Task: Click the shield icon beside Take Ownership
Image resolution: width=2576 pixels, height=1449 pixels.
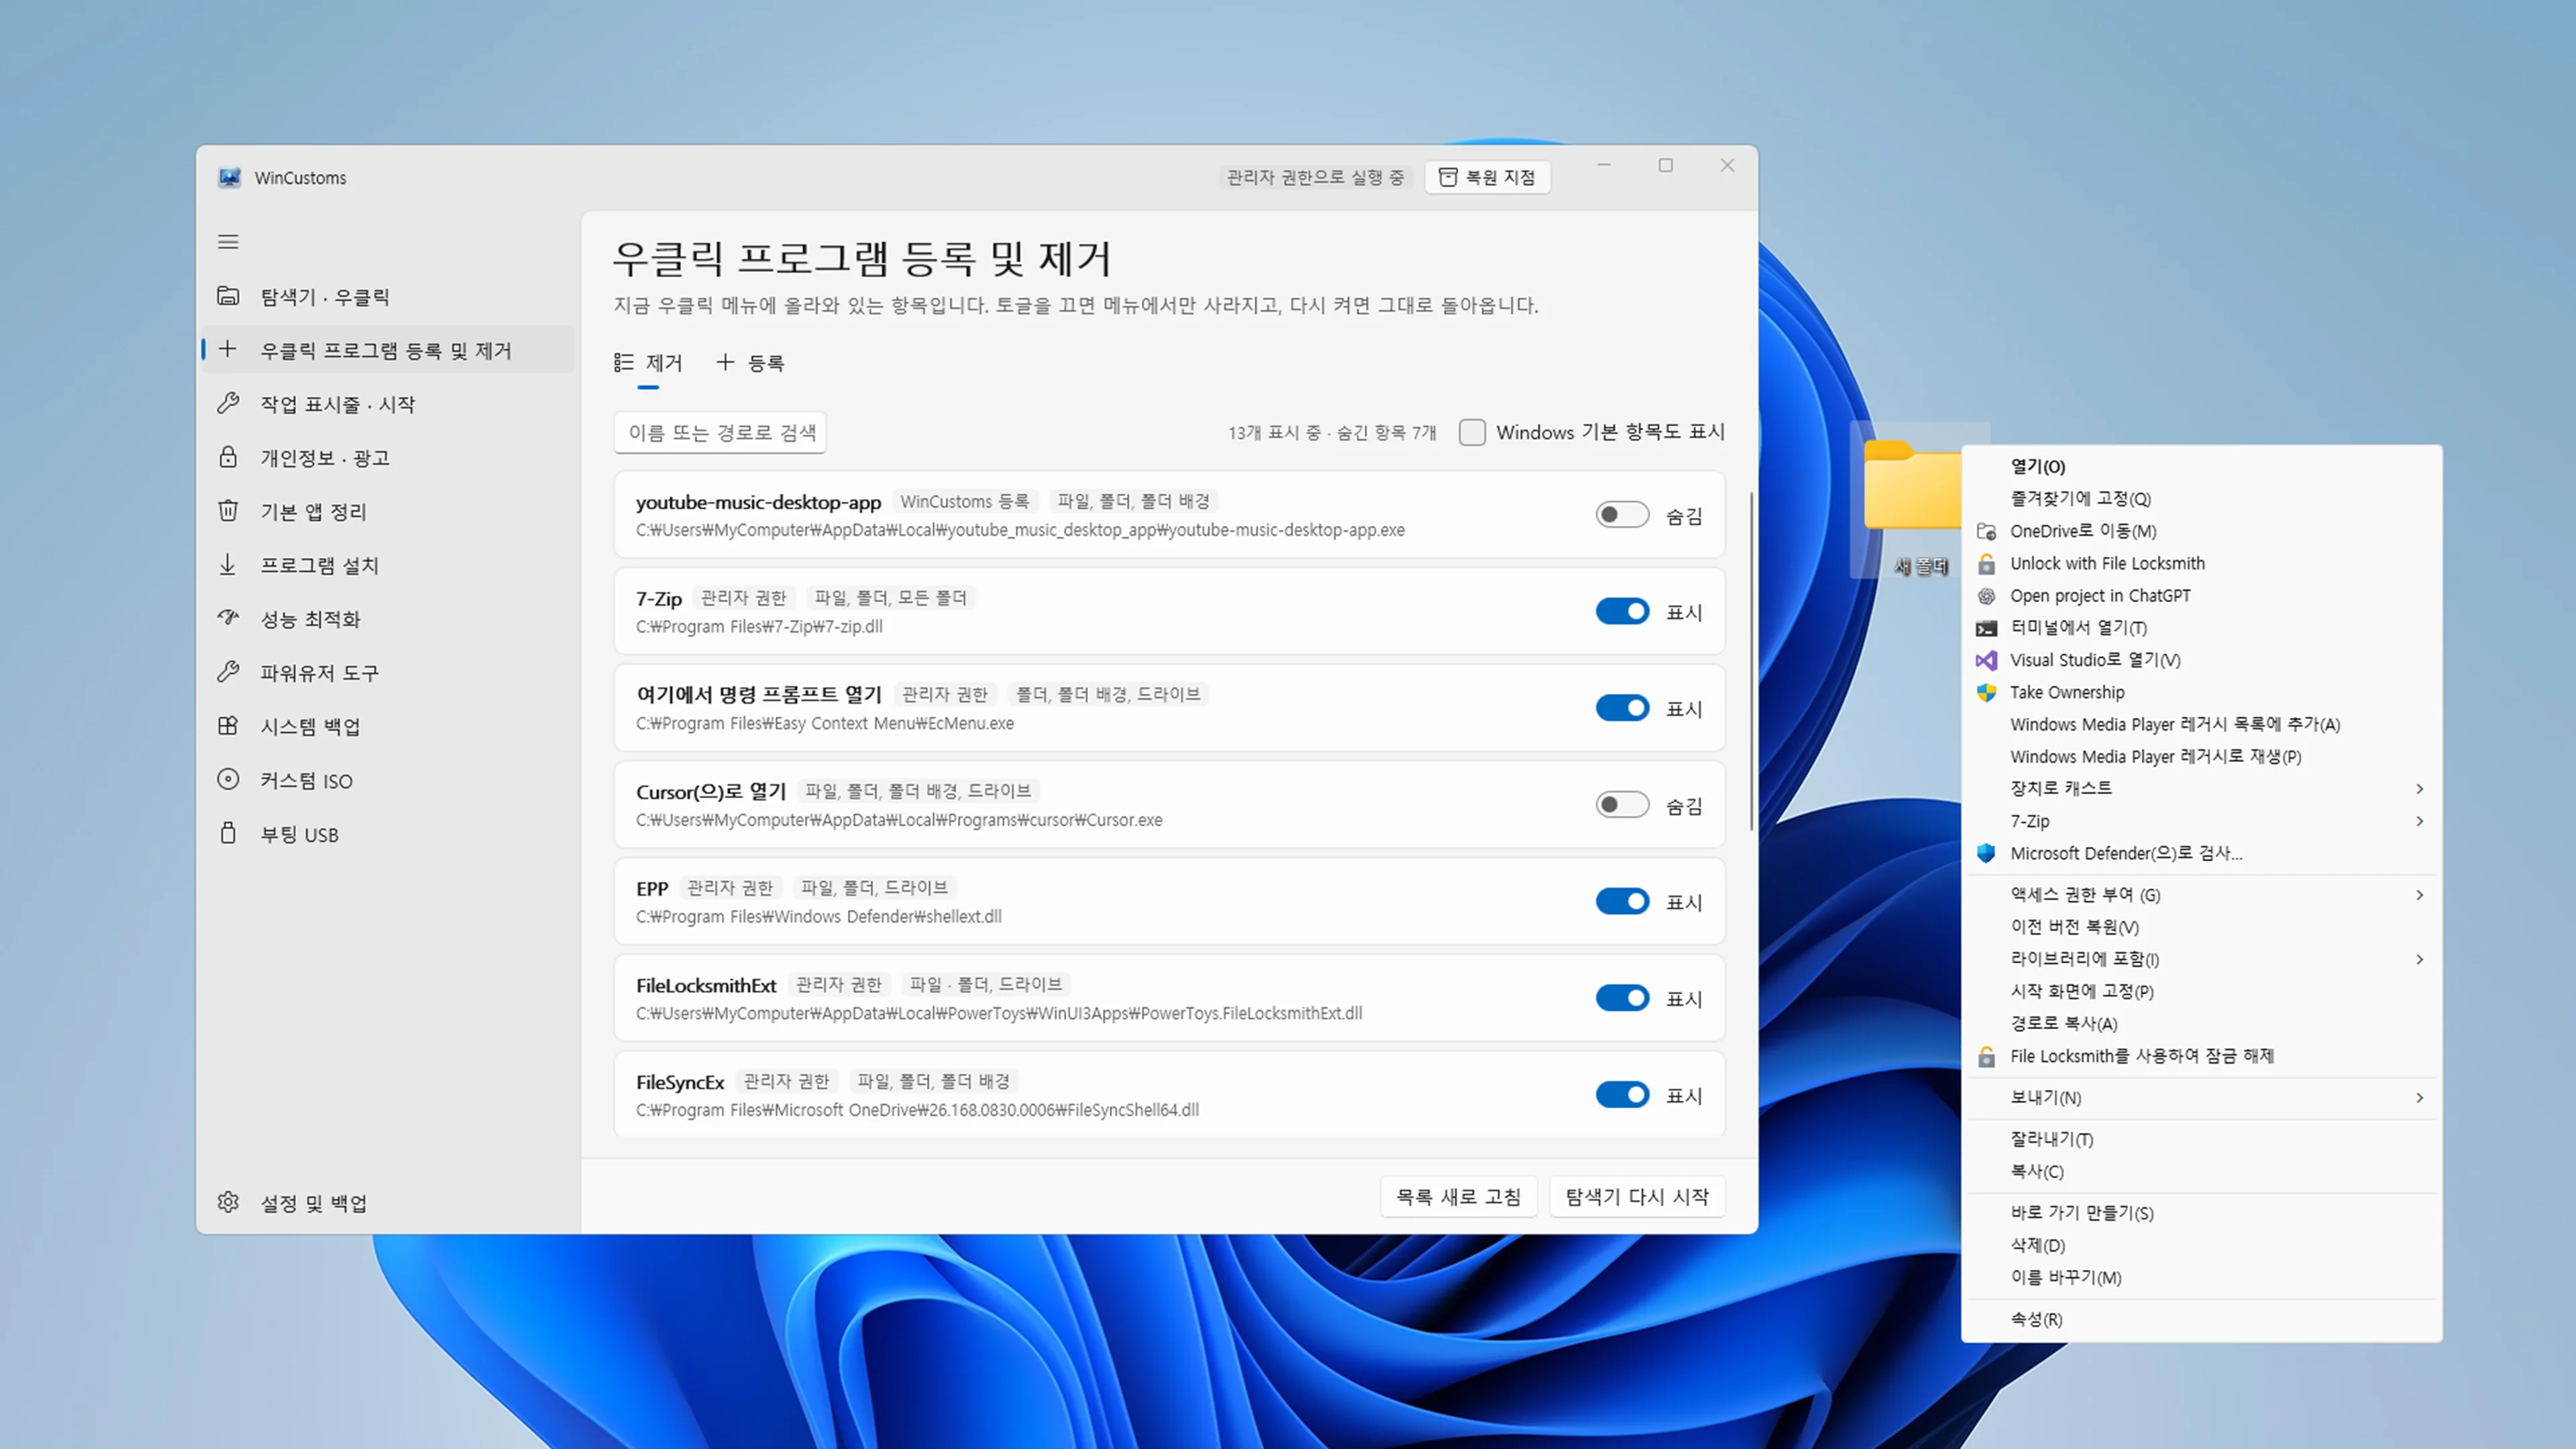Action: (x=1987, y=692)
